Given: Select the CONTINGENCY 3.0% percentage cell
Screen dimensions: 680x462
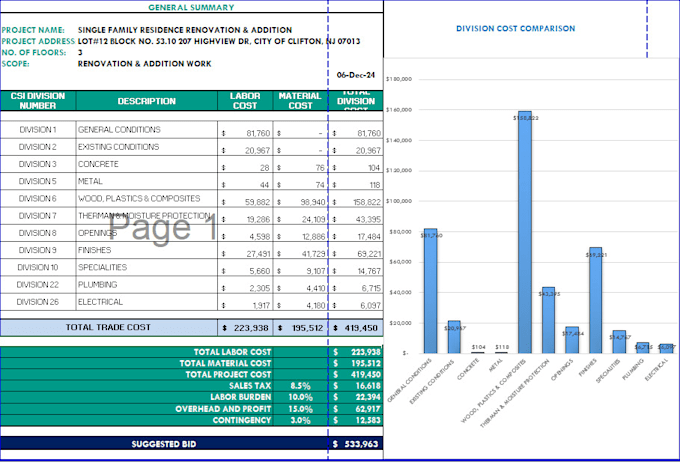Looking at the screenshot, I should point(300,420).
